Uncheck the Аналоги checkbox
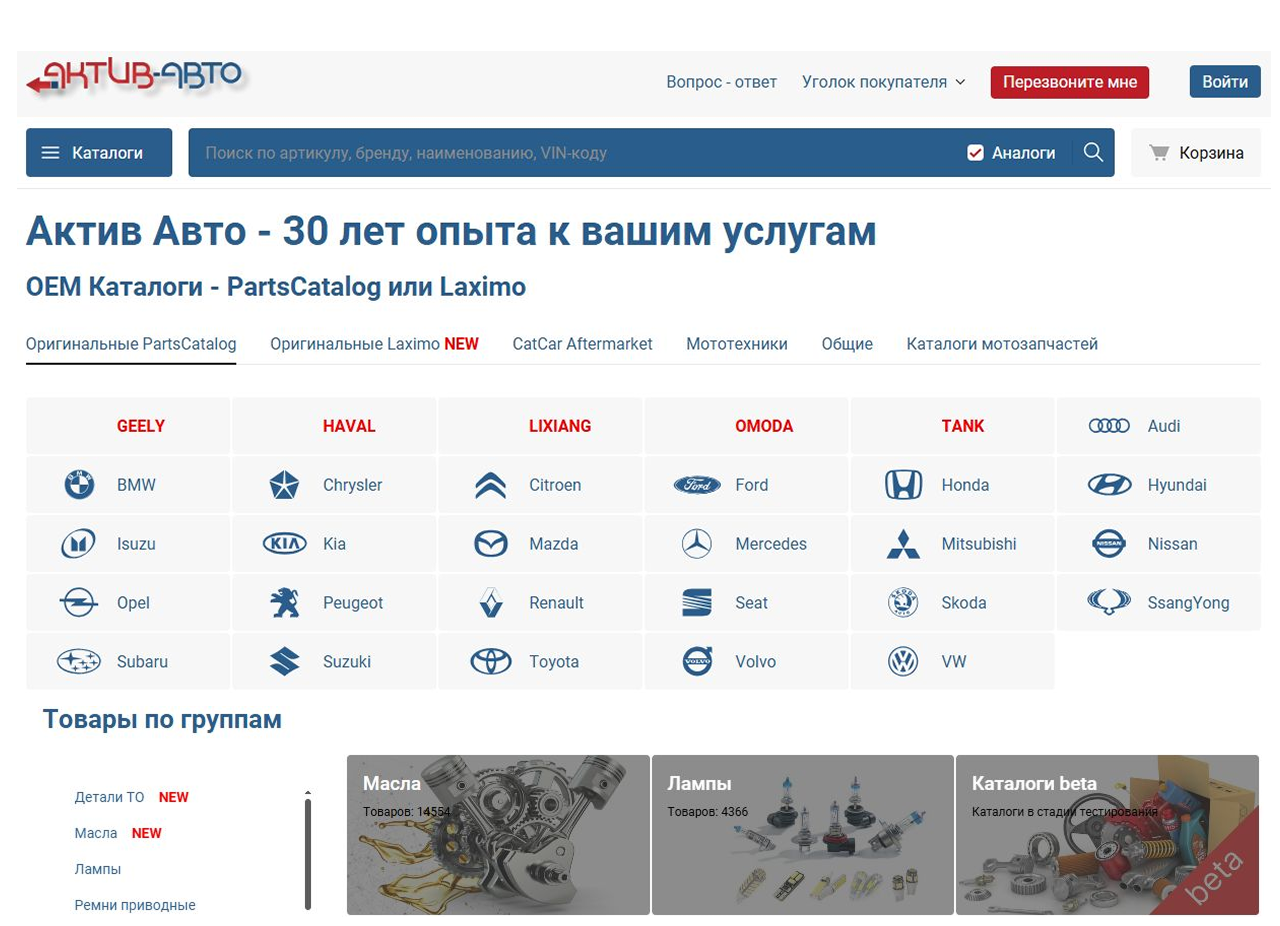Screen dimensions: 1280x926 click(x=976, y=153)
